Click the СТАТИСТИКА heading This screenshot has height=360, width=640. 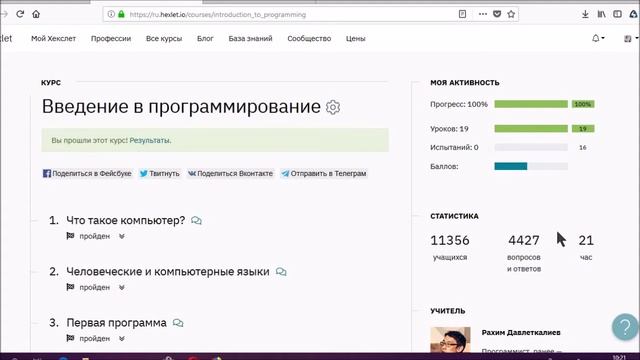pos(454,216)
